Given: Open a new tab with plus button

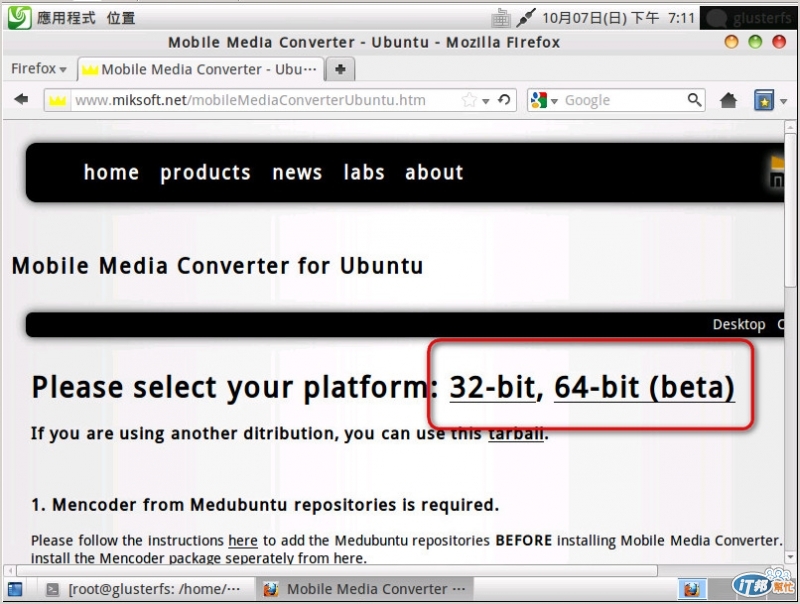Looking at the screenshot, I should 340,69.
